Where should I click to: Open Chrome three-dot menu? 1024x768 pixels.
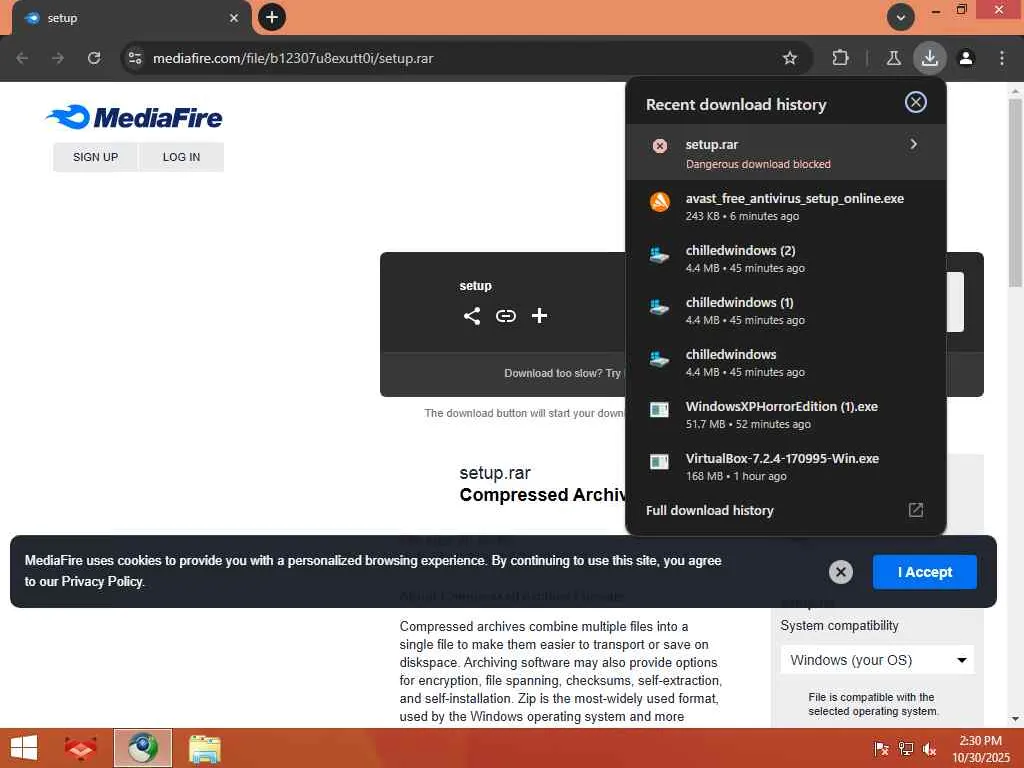tap(1002, 58)
